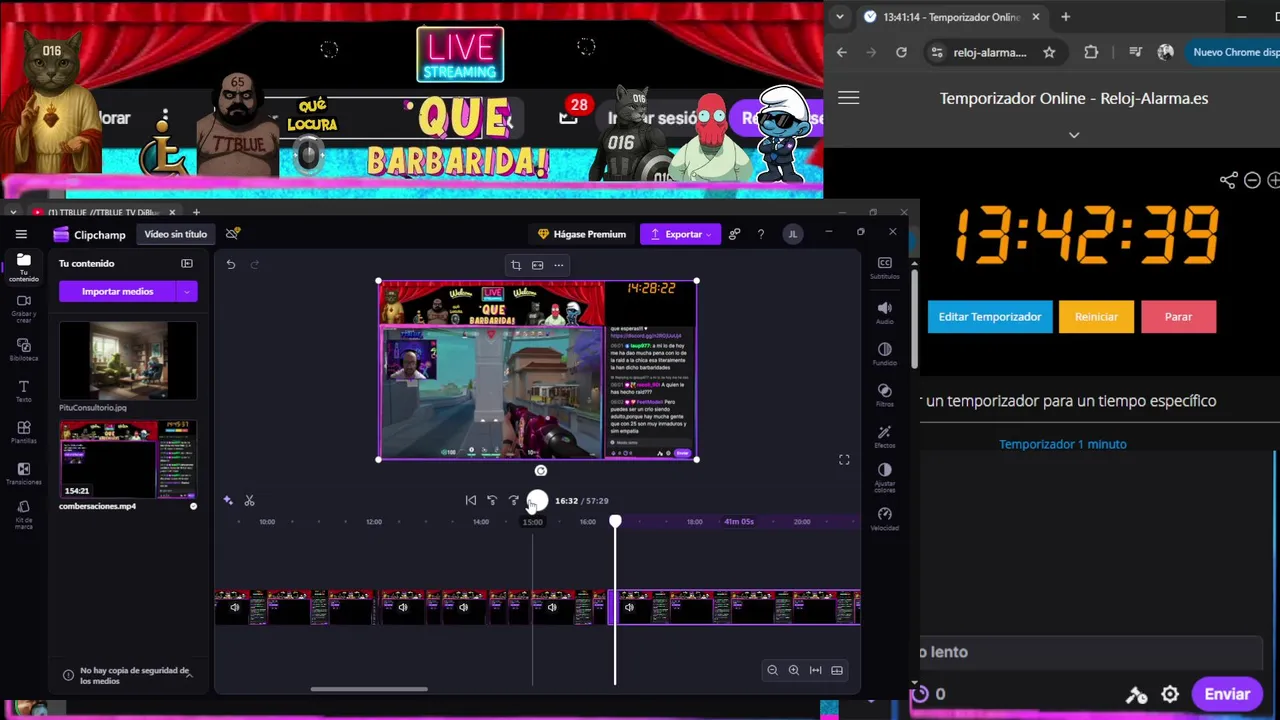Click Editar Temporizador in the timer page
1280x720 pixels.
click(x=990, y=316)
